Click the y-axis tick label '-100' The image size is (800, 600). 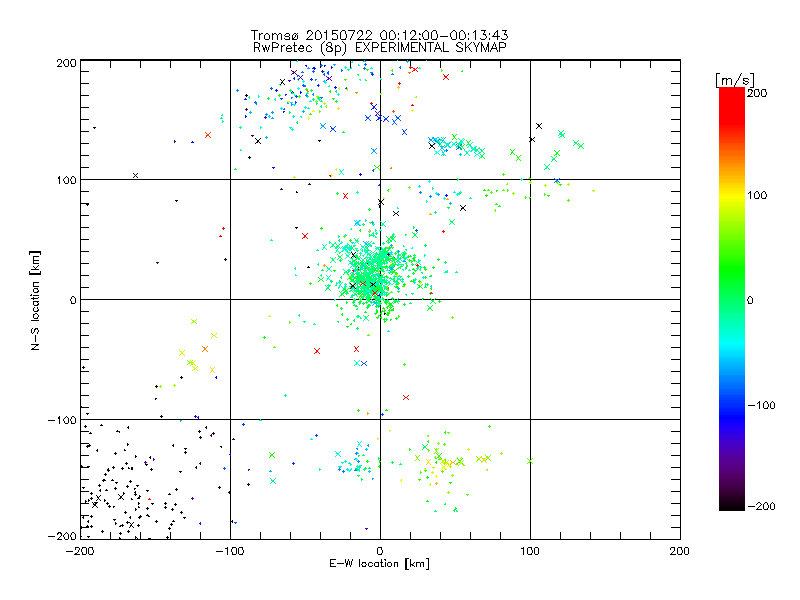(62, 420)
